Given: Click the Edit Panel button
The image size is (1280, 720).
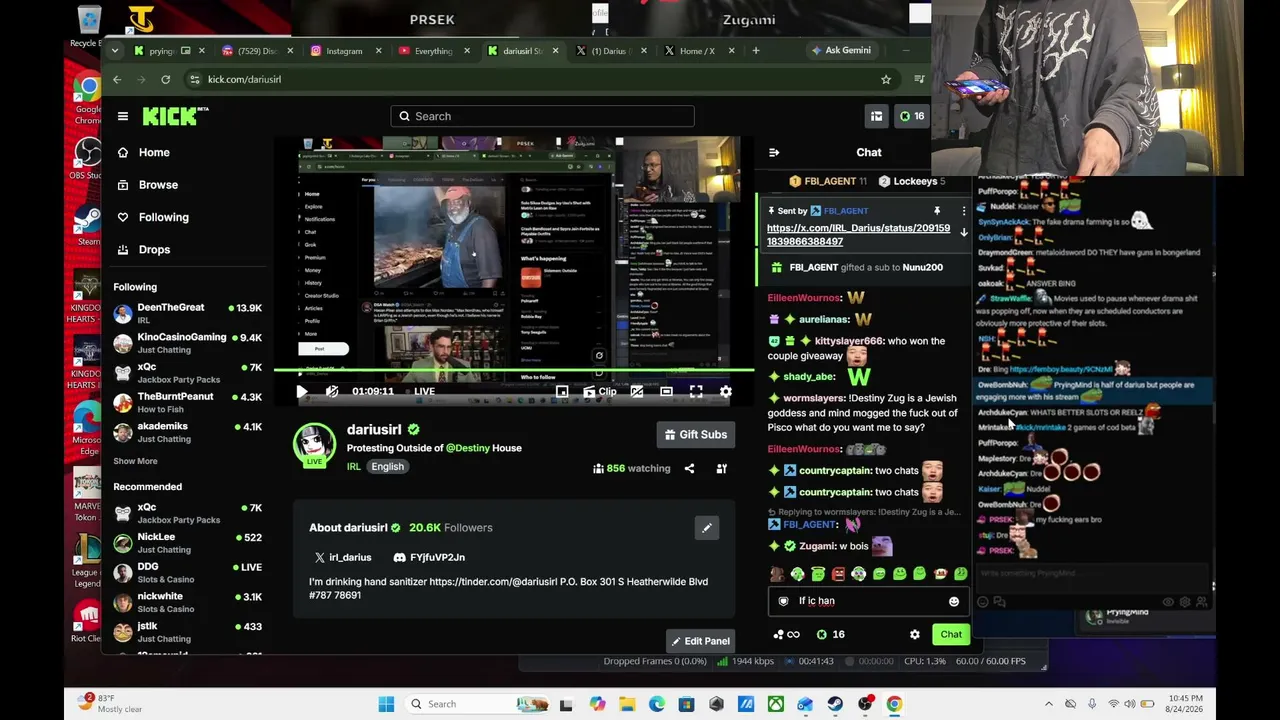Looking at the screenshot, I should coord(700,641).
